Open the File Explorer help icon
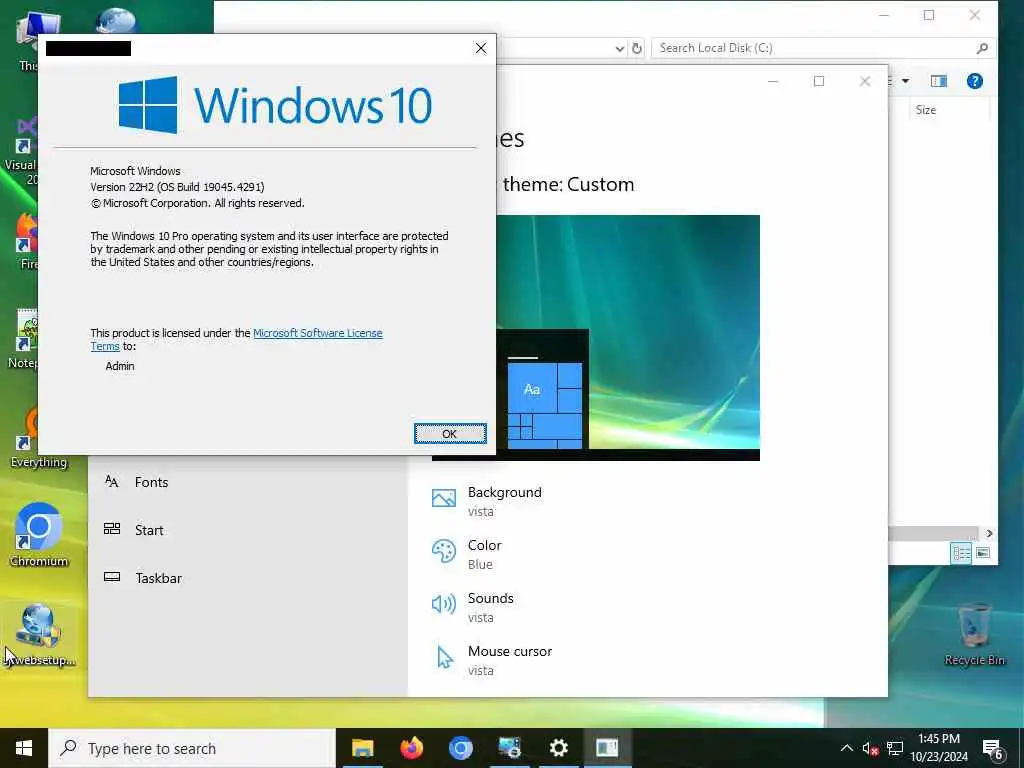This screenshot has height=768, width=1024. (974, 81)
